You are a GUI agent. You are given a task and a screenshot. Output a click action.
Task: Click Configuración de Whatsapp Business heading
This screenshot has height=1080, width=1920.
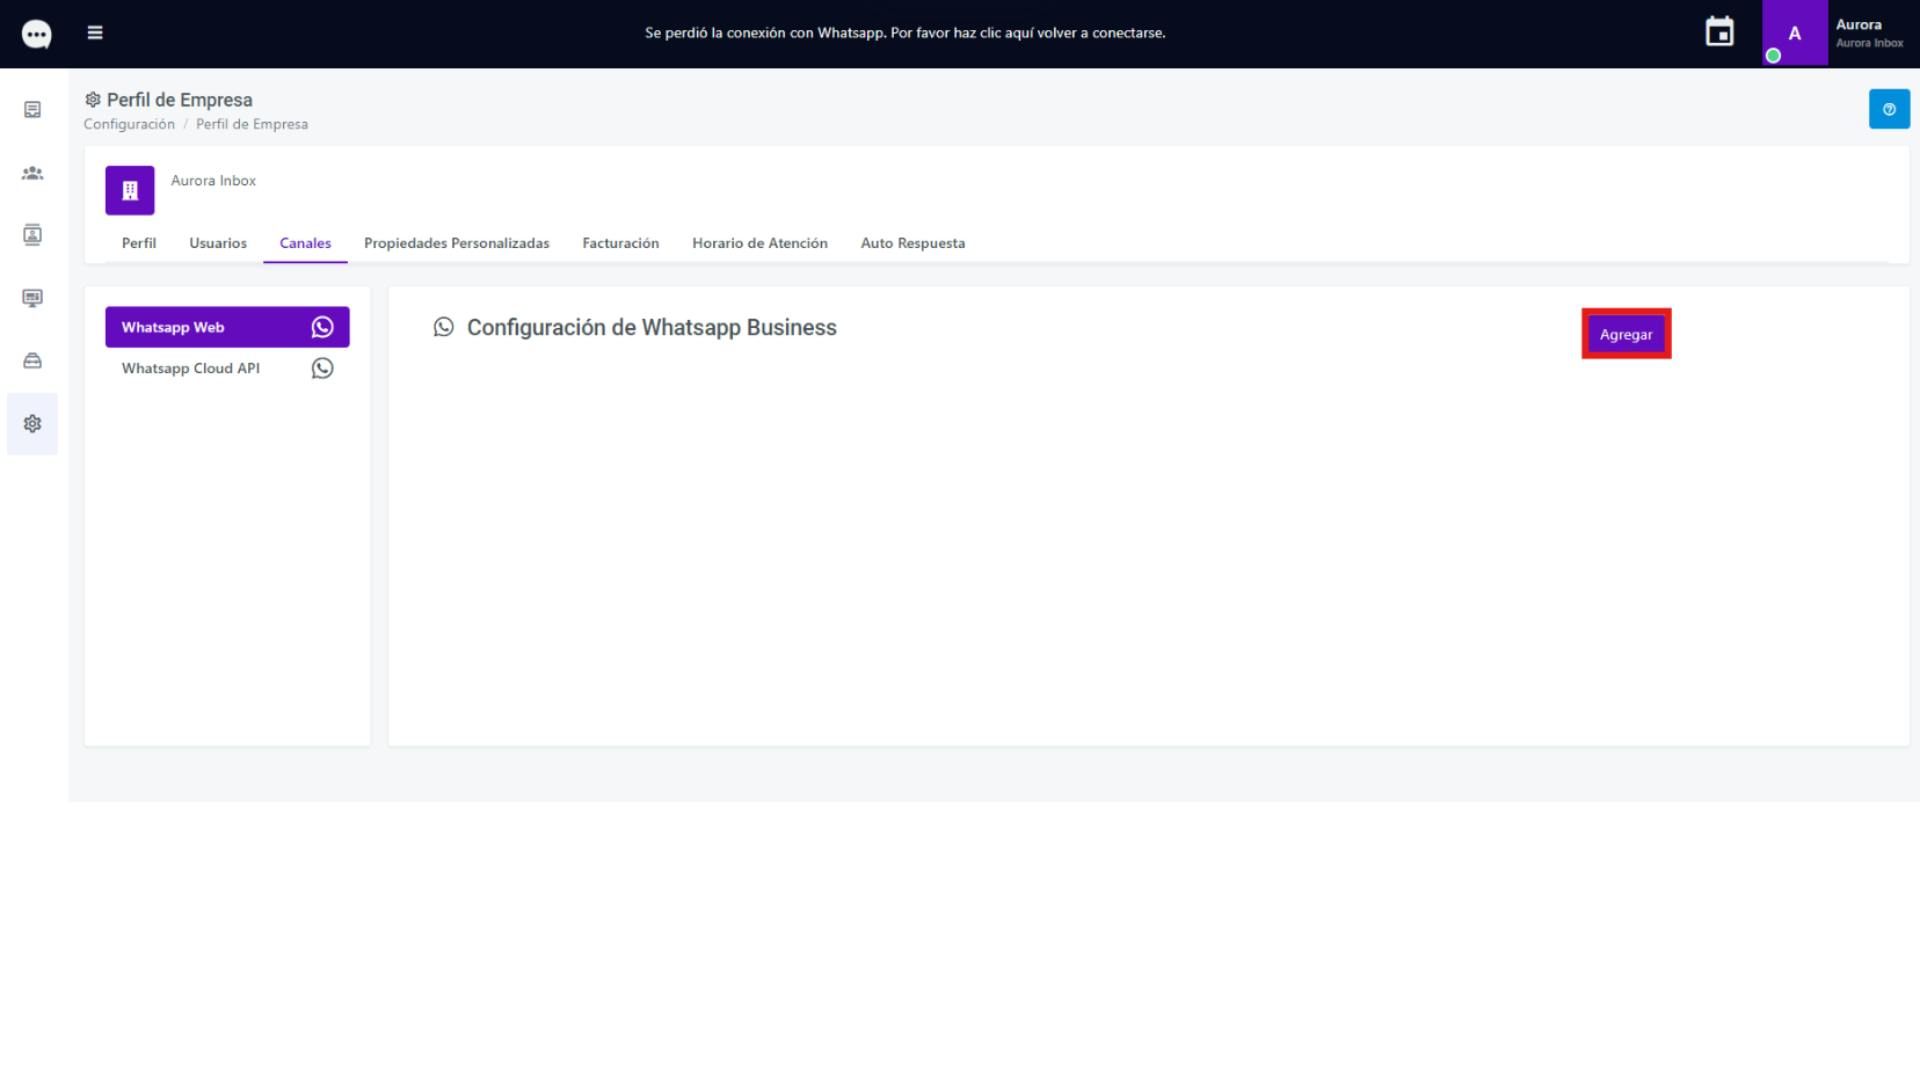652,327
